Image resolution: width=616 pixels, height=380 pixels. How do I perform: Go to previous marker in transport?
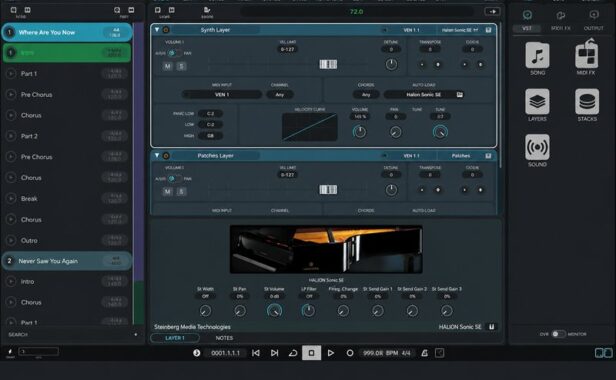point(256,353)
